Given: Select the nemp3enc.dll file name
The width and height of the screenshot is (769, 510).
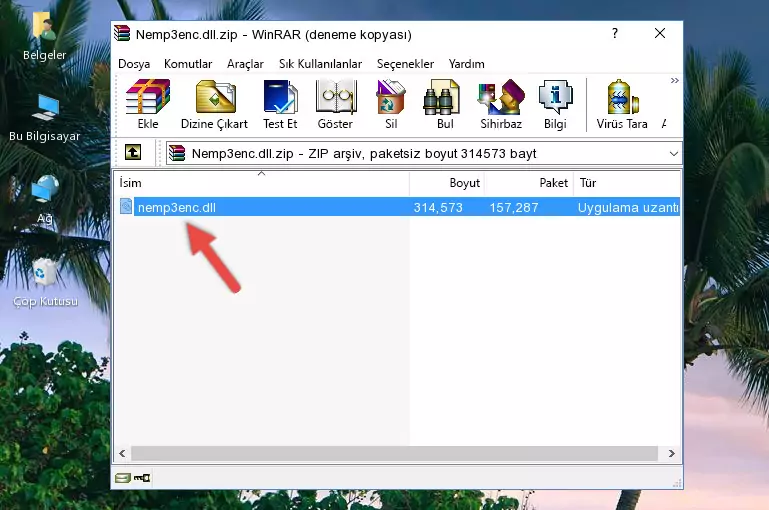Looking at the screenshot, I should coord(177,207).
